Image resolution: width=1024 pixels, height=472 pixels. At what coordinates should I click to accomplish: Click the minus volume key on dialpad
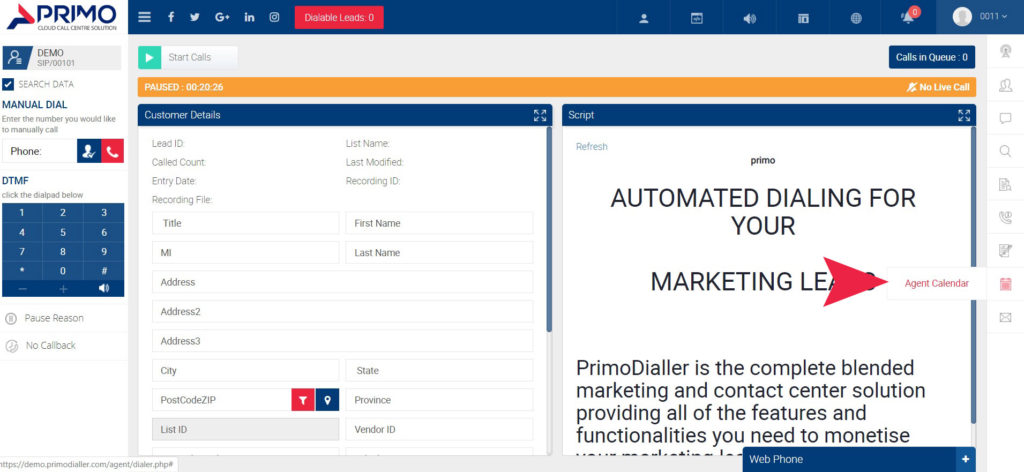click(22, 289)
